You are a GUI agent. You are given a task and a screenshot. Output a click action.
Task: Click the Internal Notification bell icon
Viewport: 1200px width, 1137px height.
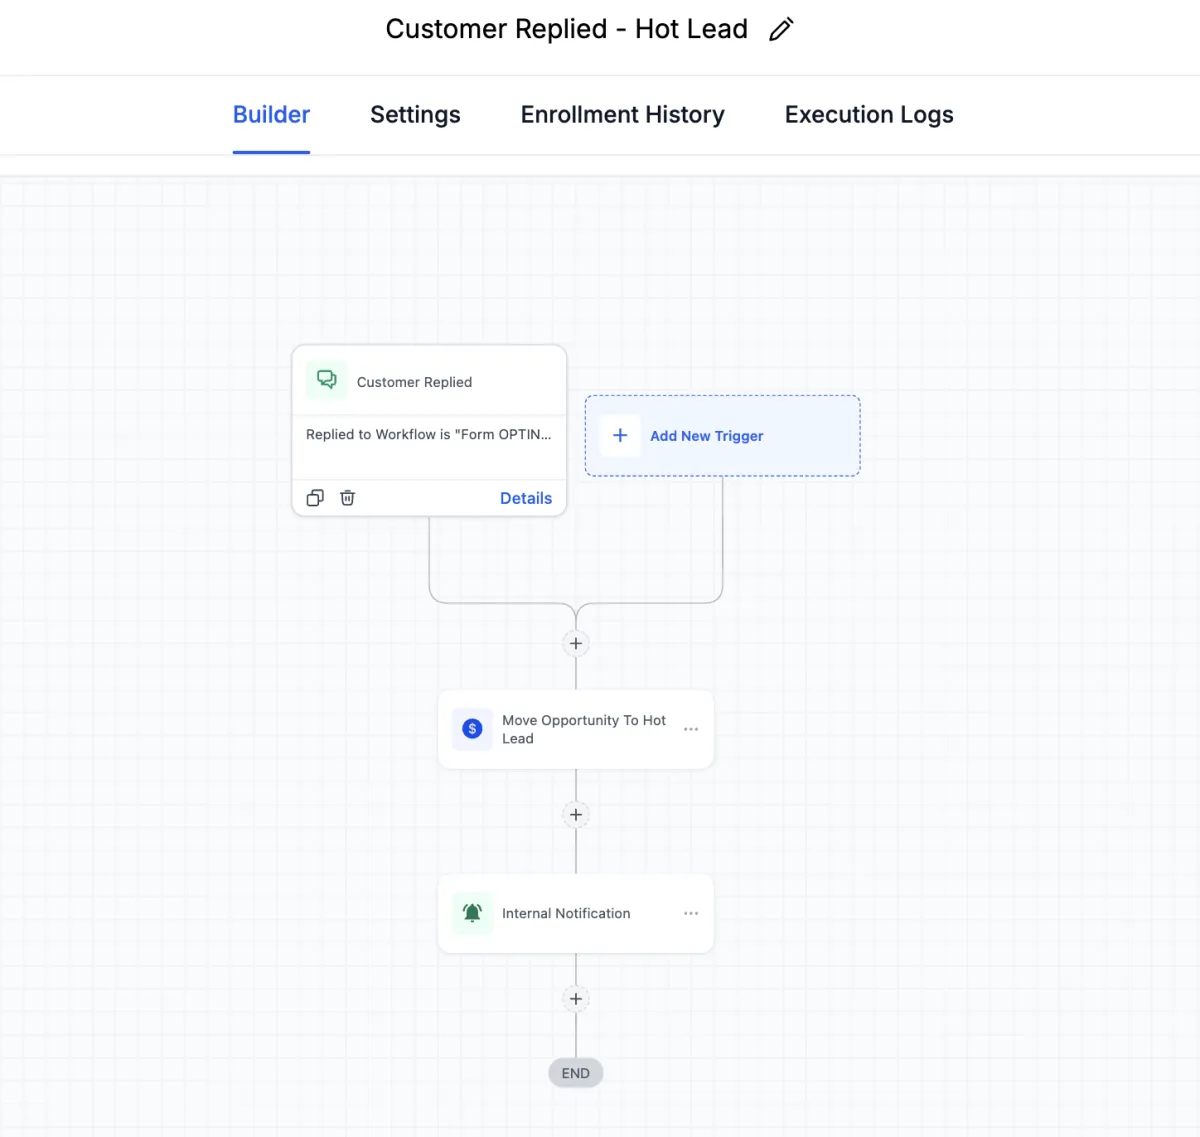(472, 913)
